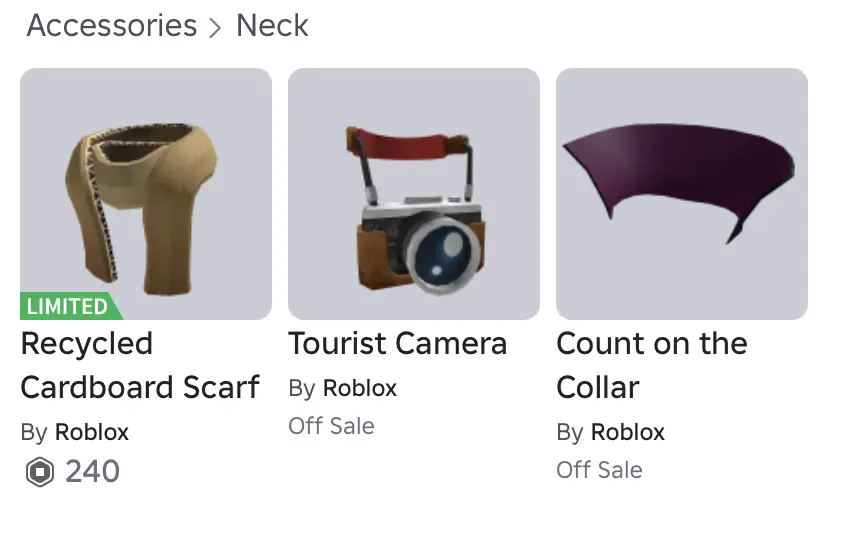Open the Count on the Collar title

pyautogui.click(x=652, y=365)
